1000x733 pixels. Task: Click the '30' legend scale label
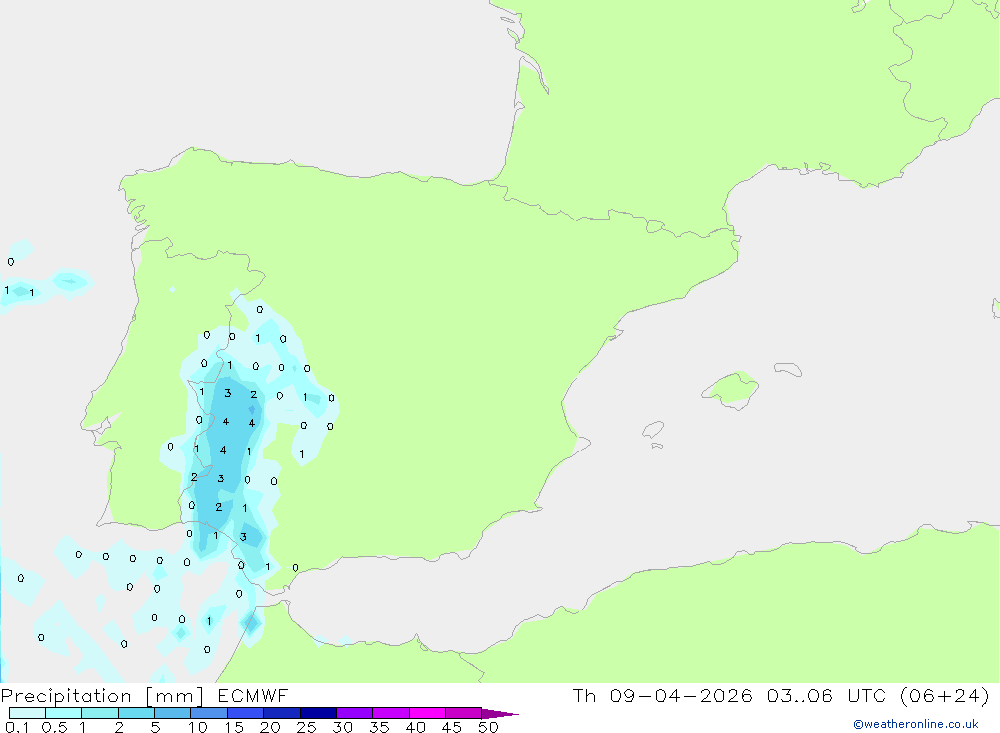pos(343,727)
